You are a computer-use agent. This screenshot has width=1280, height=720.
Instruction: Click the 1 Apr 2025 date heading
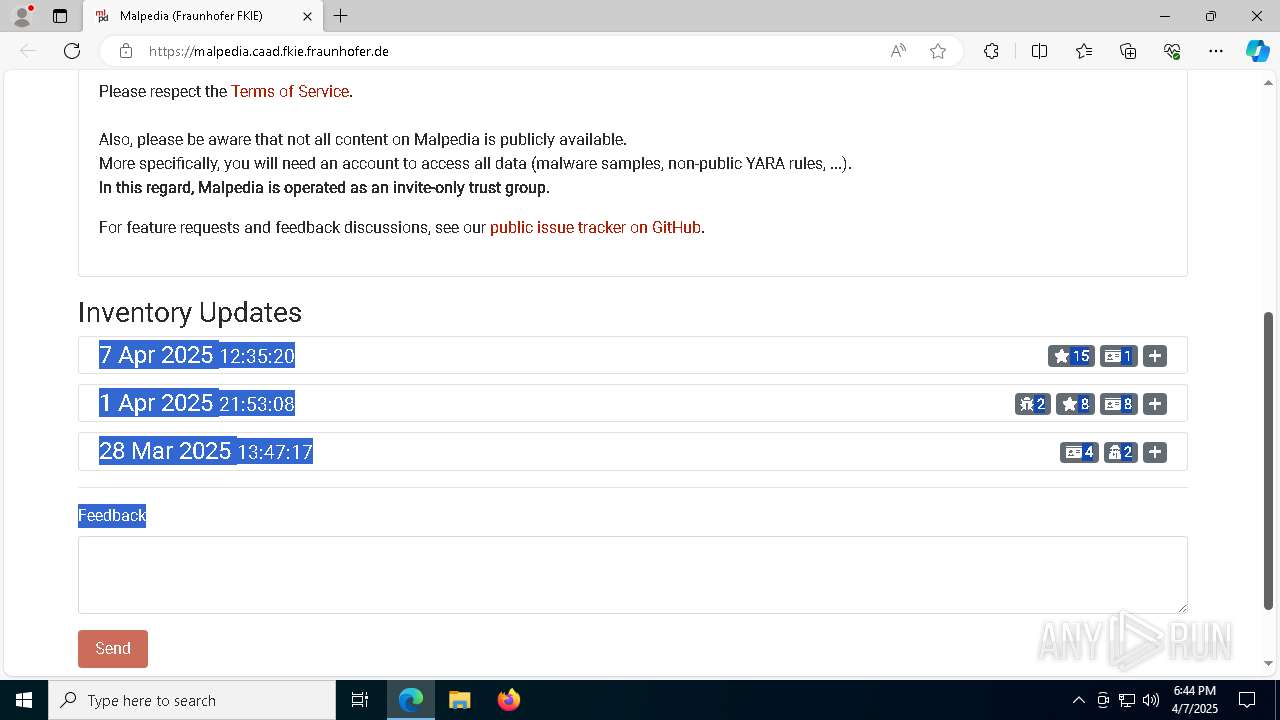click(157, 403)
